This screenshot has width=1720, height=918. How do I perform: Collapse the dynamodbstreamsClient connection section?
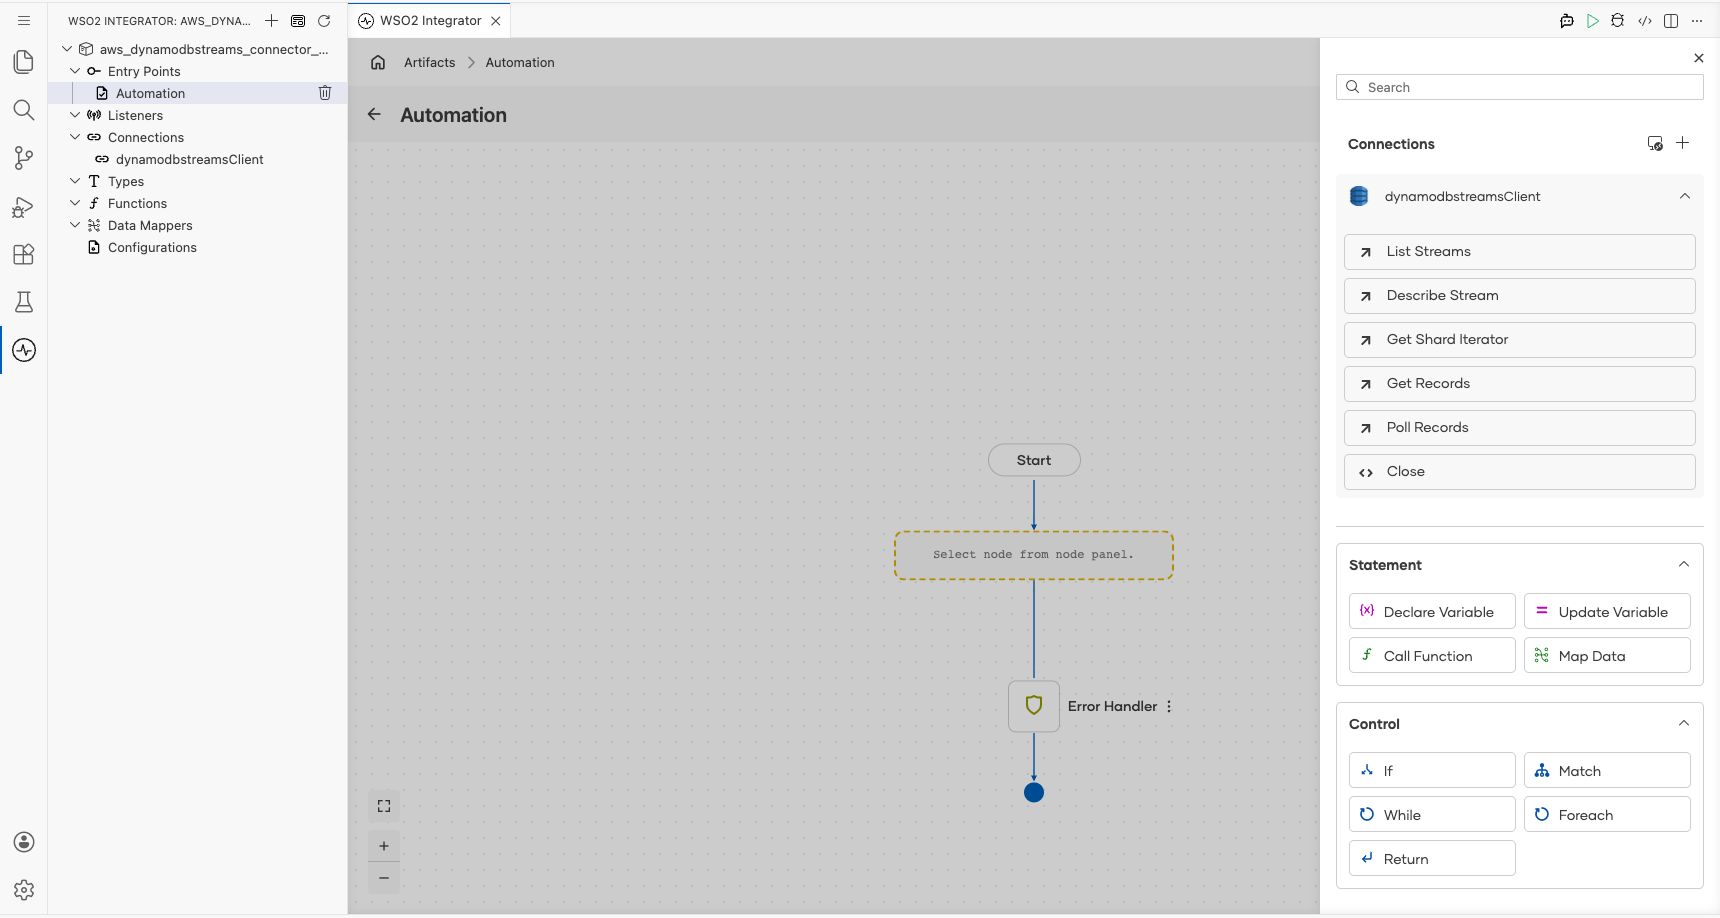click(x=1685, y=196)
